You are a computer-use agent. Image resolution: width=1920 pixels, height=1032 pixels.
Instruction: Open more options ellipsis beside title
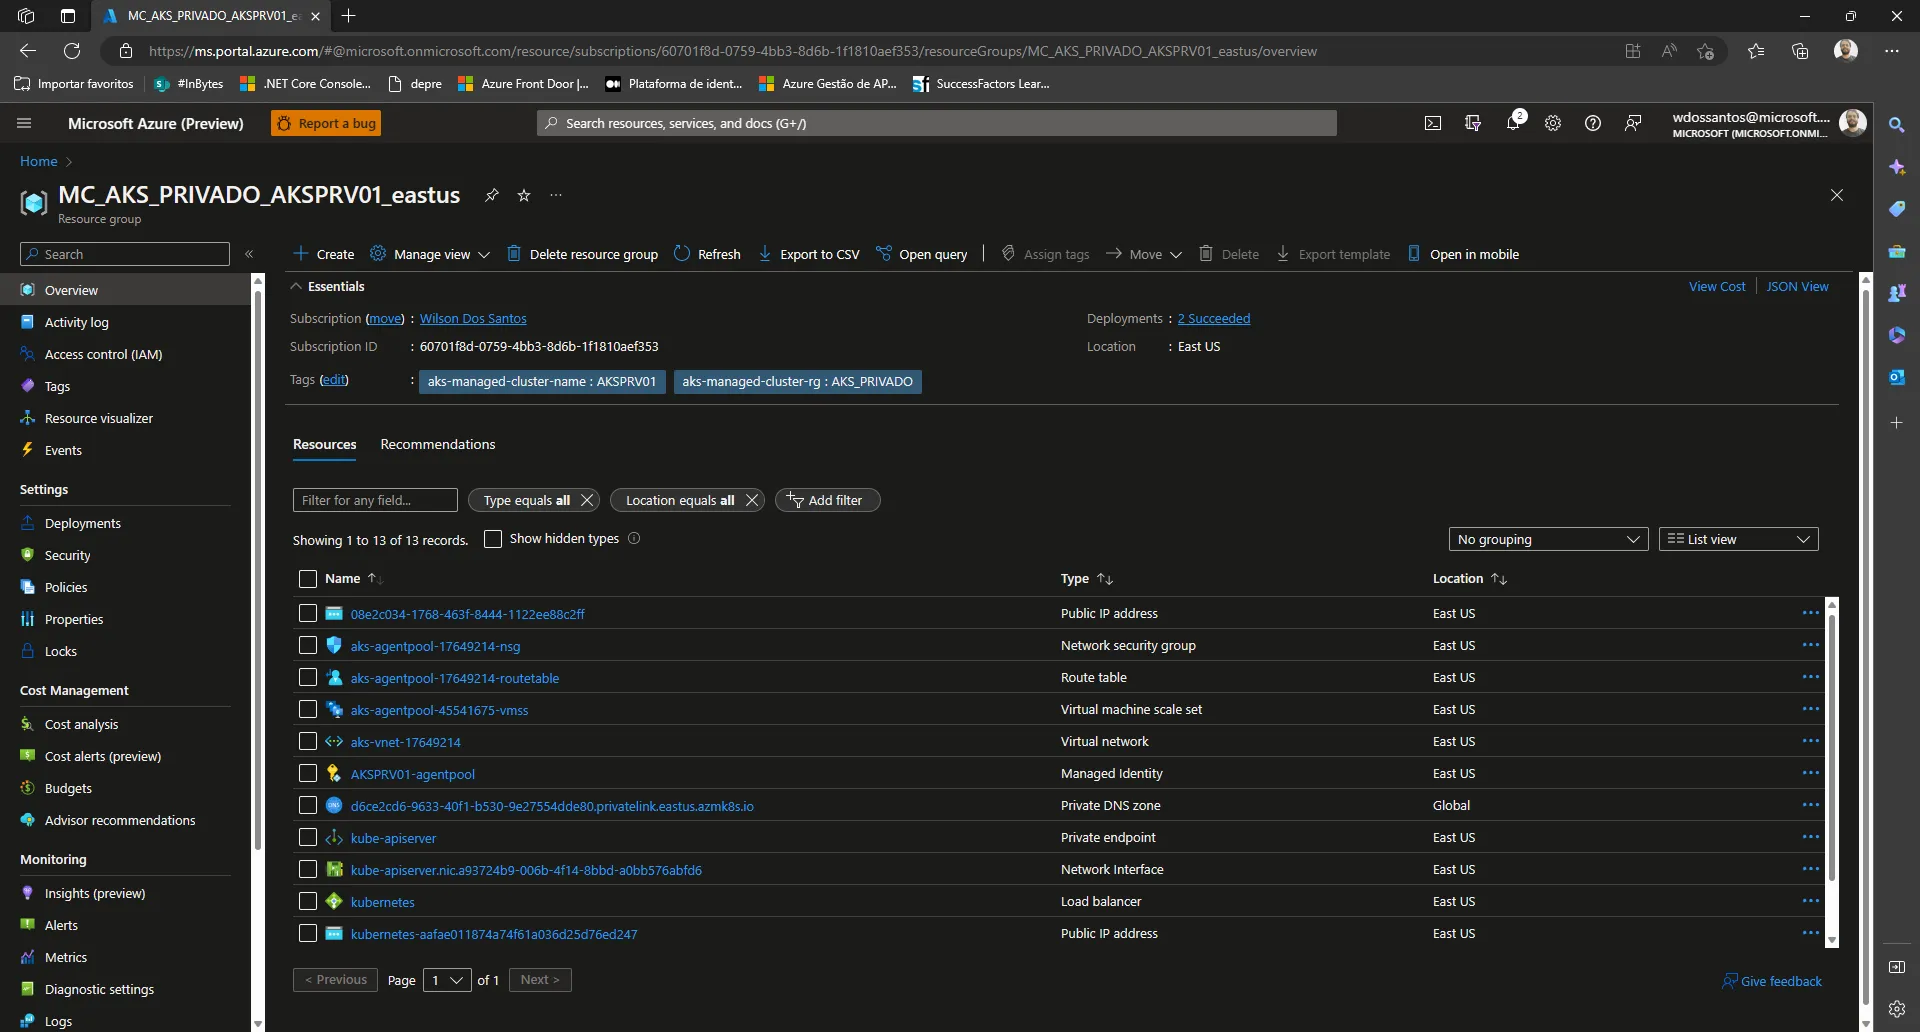pyautogui.click(x=556, y=195)
